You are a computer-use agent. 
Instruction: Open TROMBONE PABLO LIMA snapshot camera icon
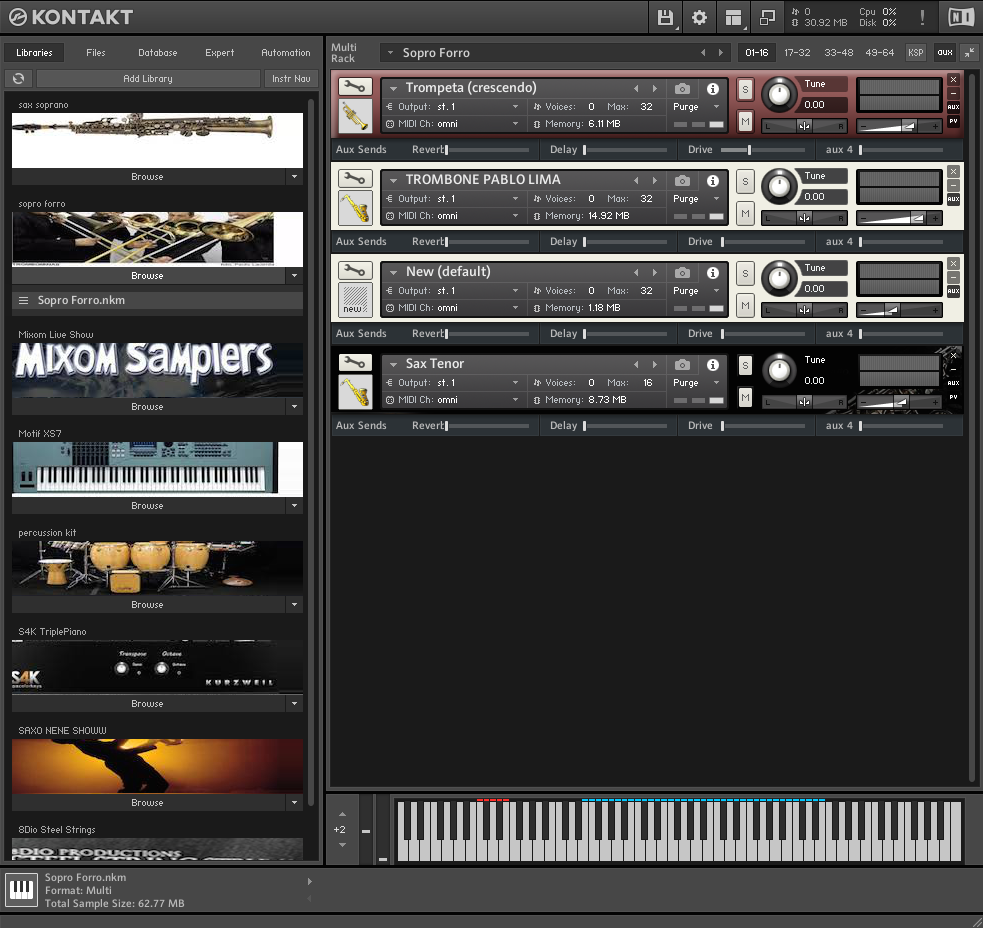coord(682,181)
